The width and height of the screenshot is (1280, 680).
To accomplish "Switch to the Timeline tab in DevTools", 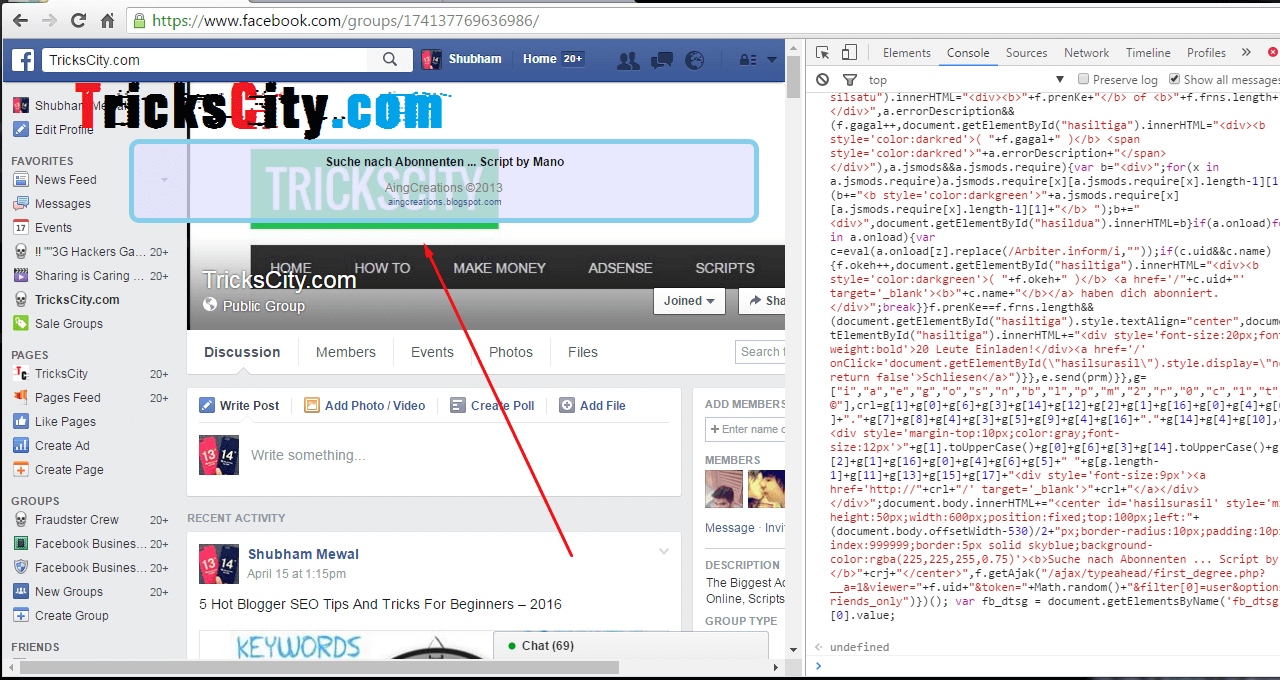I will point(1148,53).
